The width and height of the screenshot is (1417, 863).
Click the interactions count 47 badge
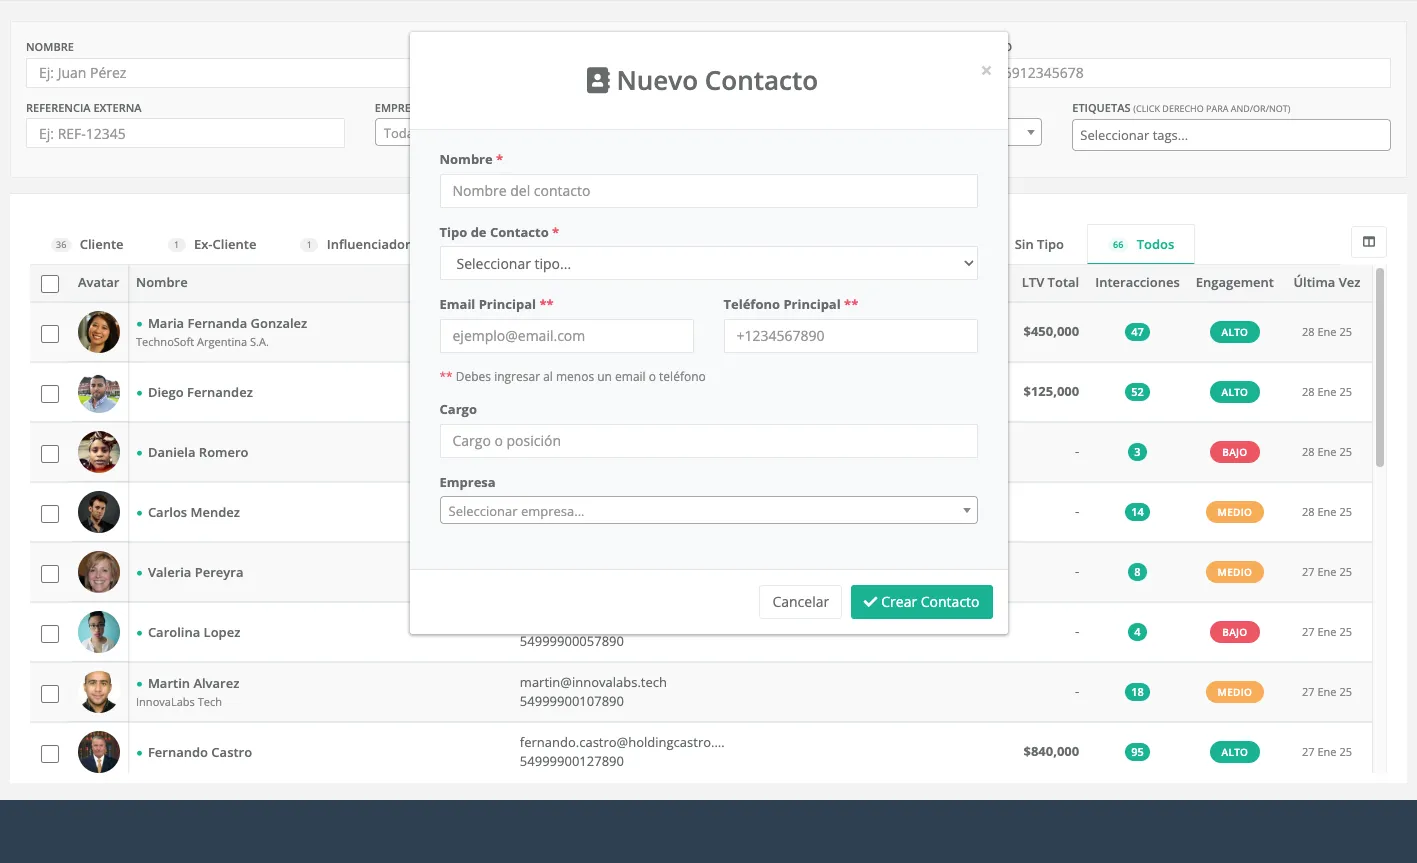pos(1137,332)
